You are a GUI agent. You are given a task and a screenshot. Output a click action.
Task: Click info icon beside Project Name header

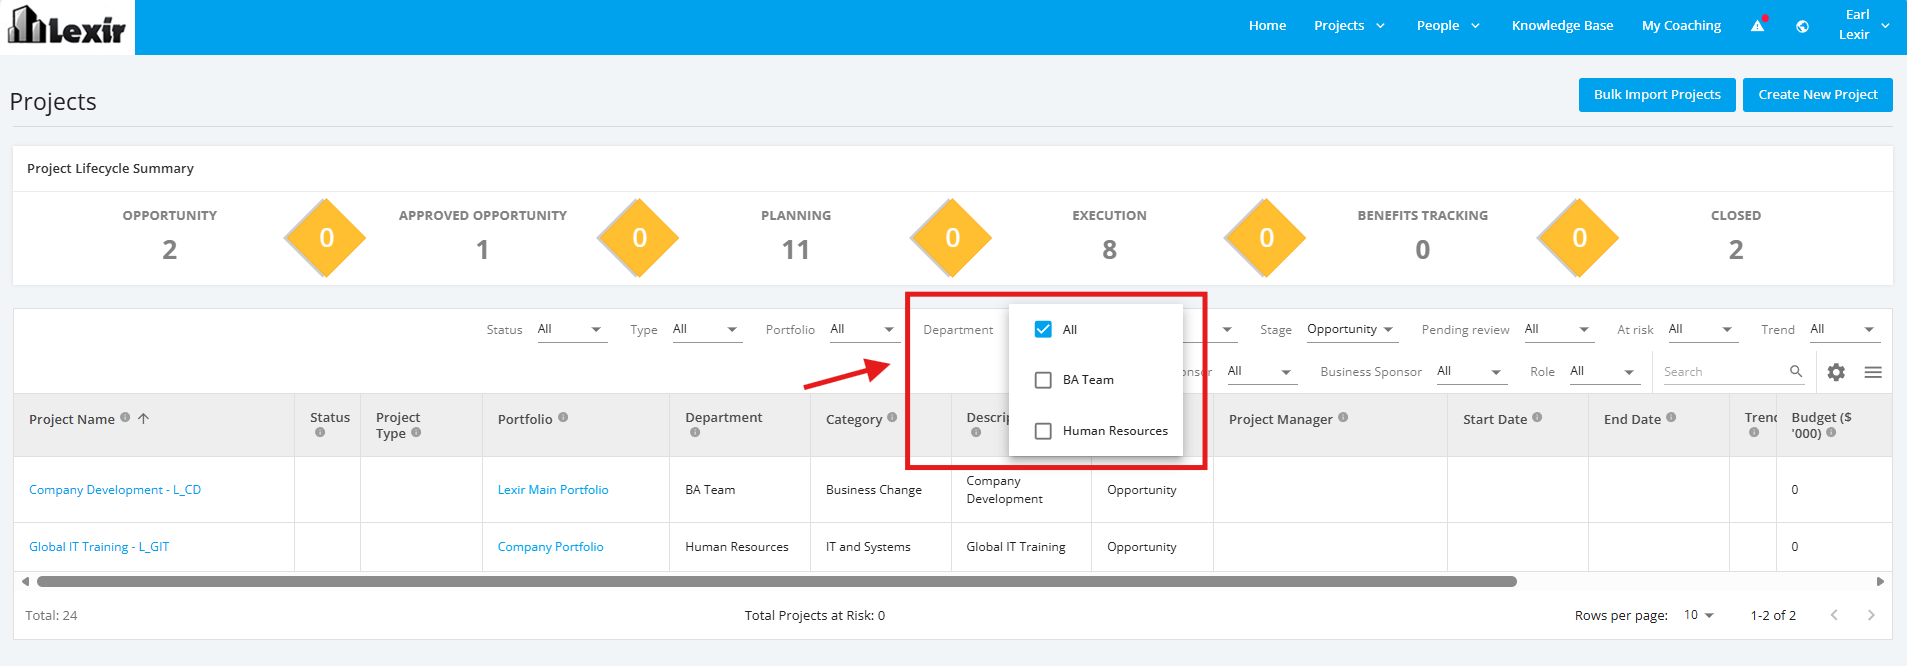coord(125,417)
